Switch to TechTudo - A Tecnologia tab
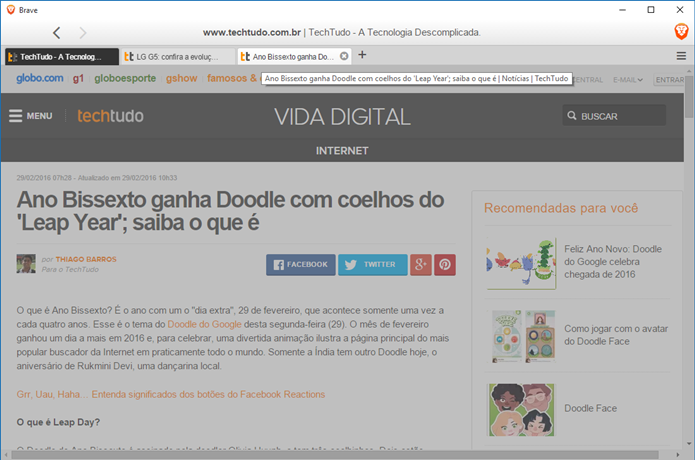This screenshot has width=695, height=460. click(62, 57)
